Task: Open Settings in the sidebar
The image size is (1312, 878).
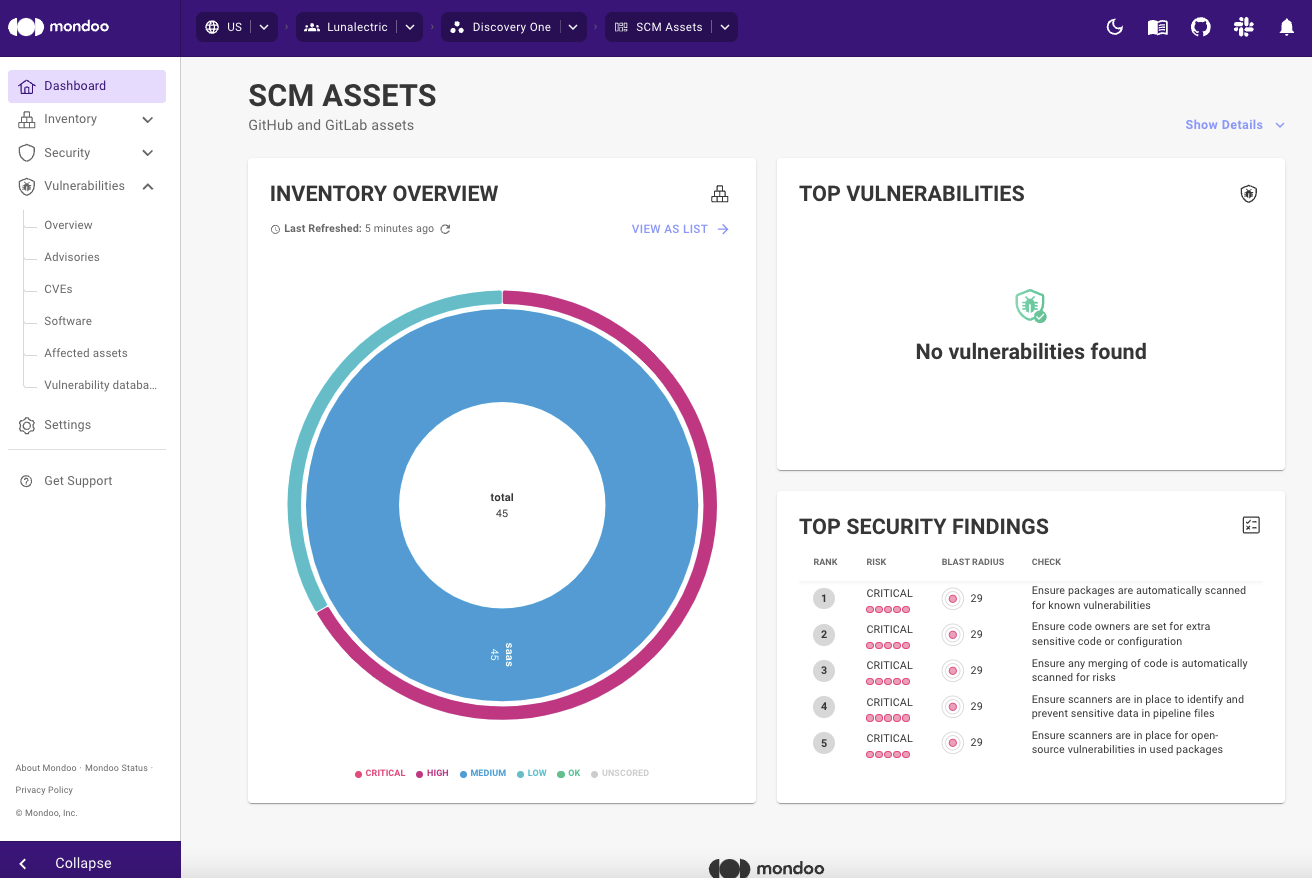Action: pos(68,425)
